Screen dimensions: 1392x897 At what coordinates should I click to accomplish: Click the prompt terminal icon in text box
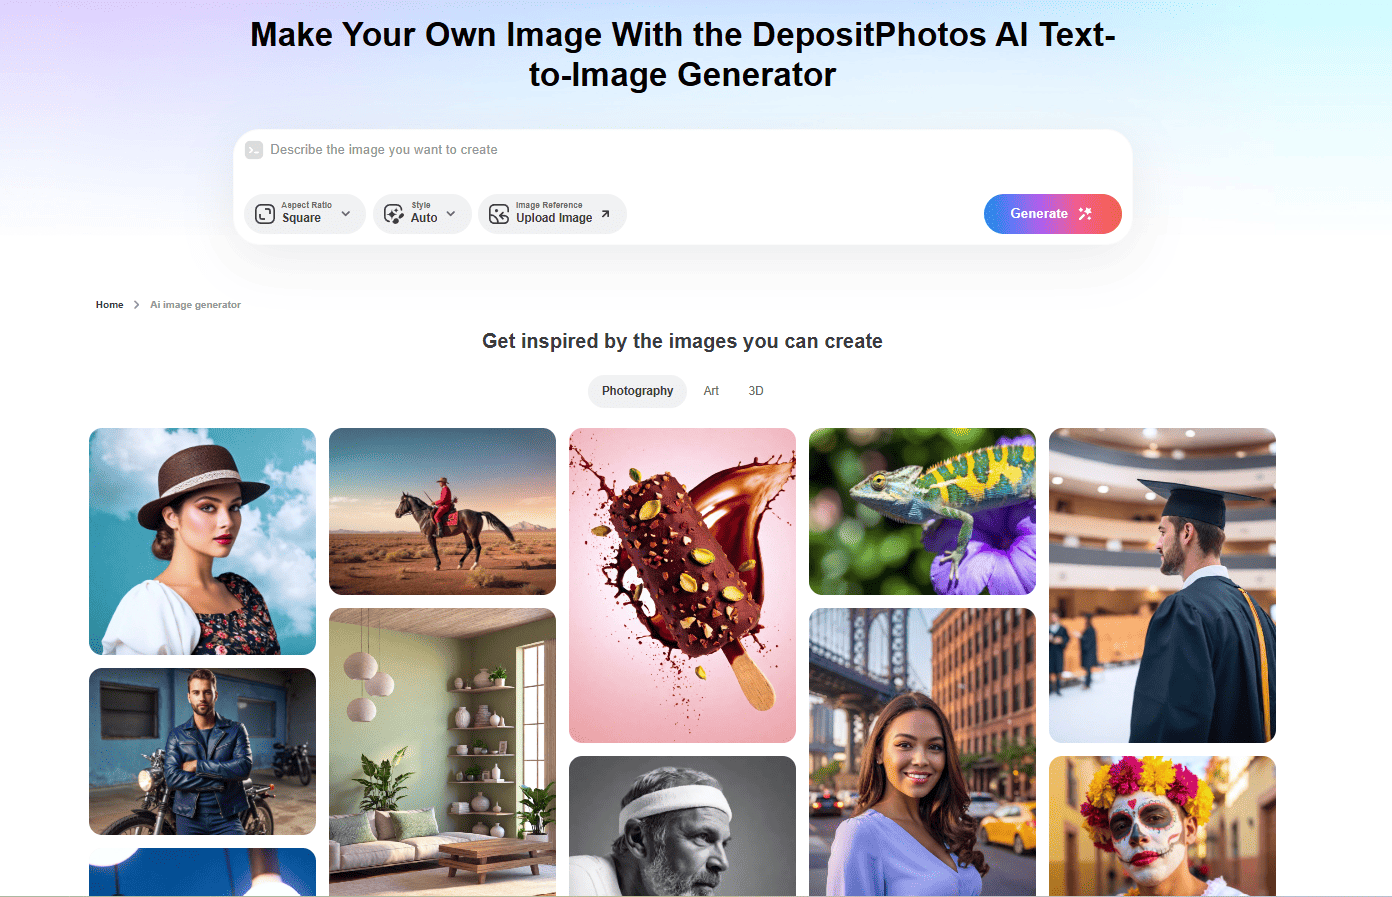pos(254,150)
